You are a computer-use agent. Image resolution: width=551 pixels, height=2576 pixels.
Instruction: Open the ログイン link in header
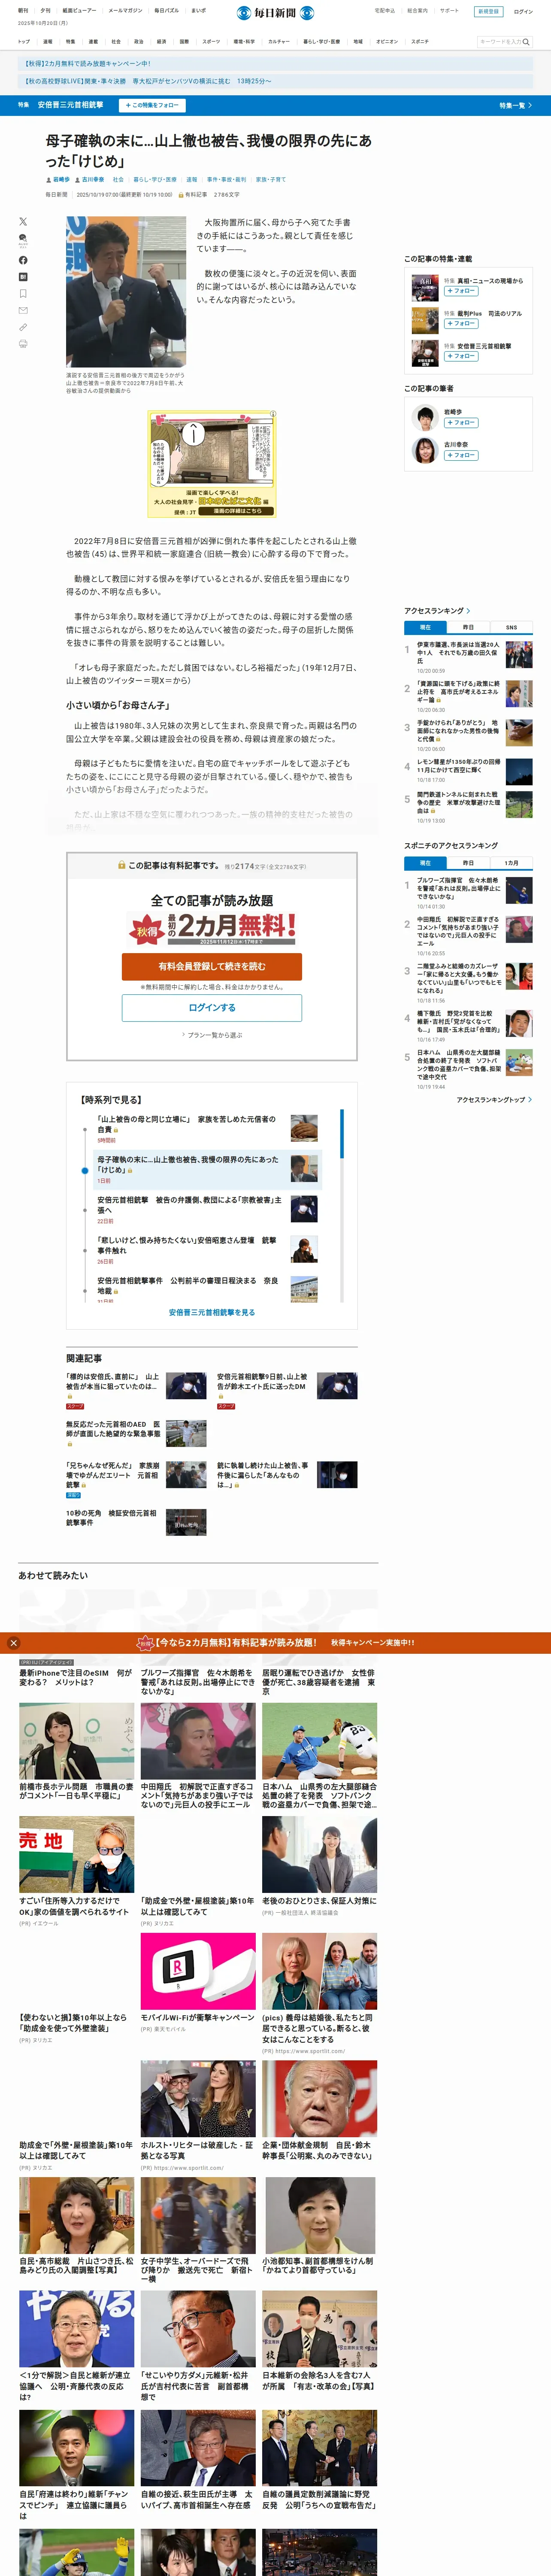523,12
